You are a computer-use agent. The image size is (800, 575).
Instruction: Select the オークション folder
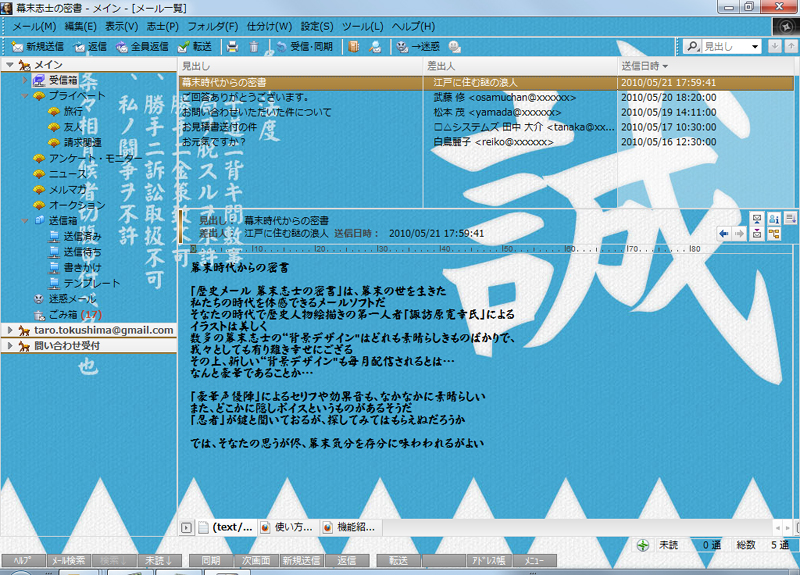69,205
